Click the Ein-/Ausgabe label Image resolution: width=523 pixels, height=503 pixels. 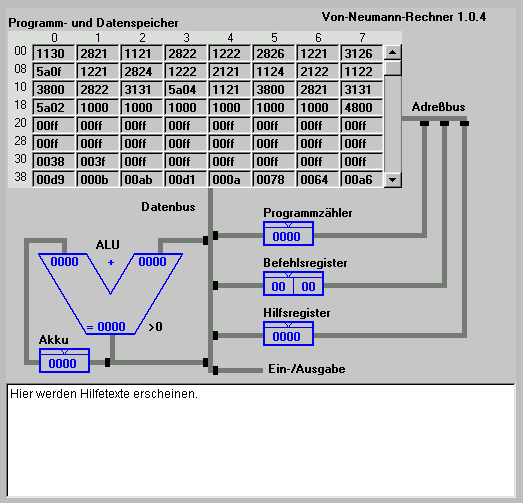pyautogui.click(x=307, y=369)
